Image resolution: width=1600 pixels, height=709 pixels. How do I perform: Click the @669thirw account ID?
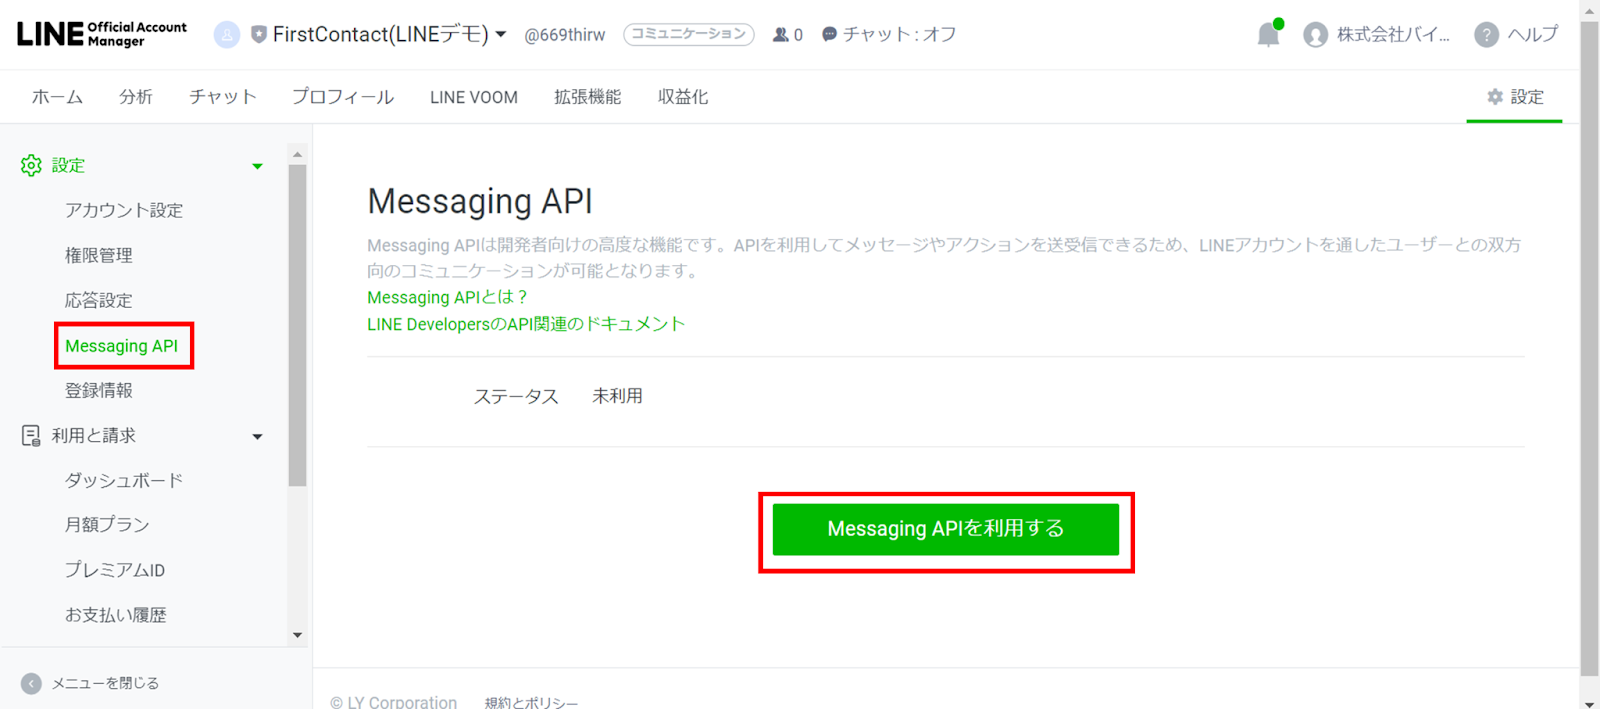click(564, 35)
